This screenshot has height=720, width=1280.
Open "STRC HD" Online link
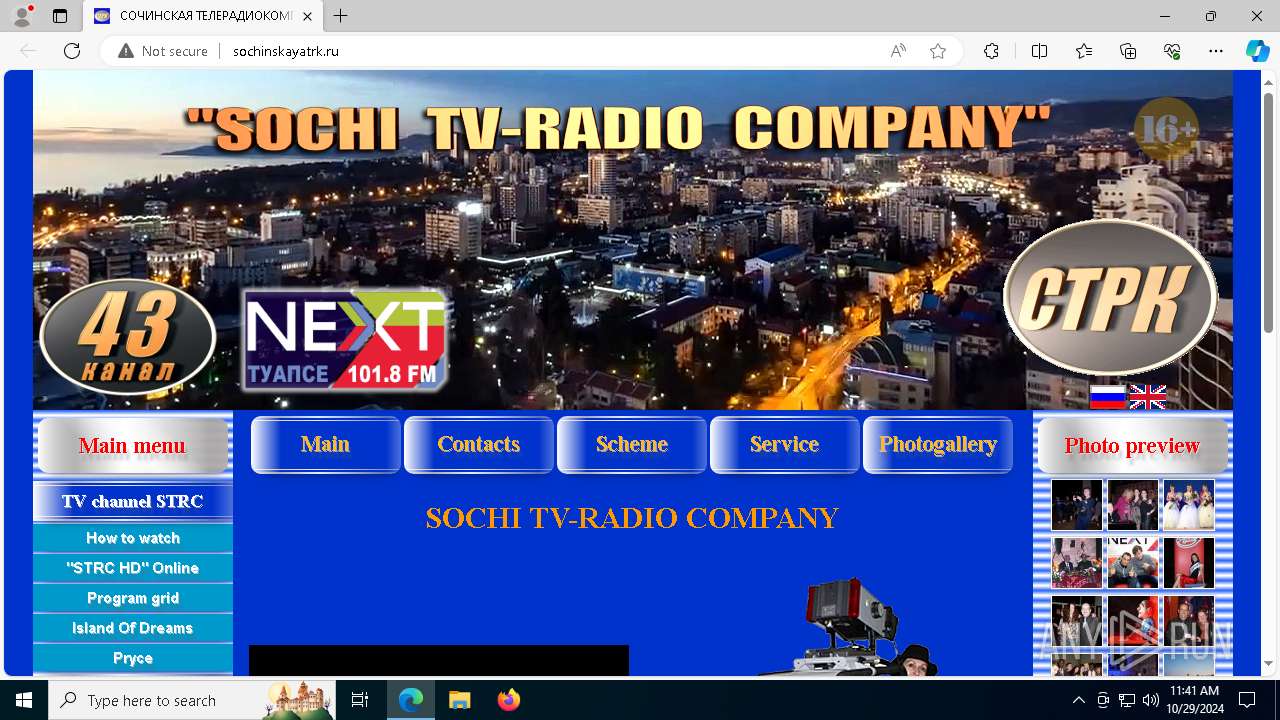(133, 568)
